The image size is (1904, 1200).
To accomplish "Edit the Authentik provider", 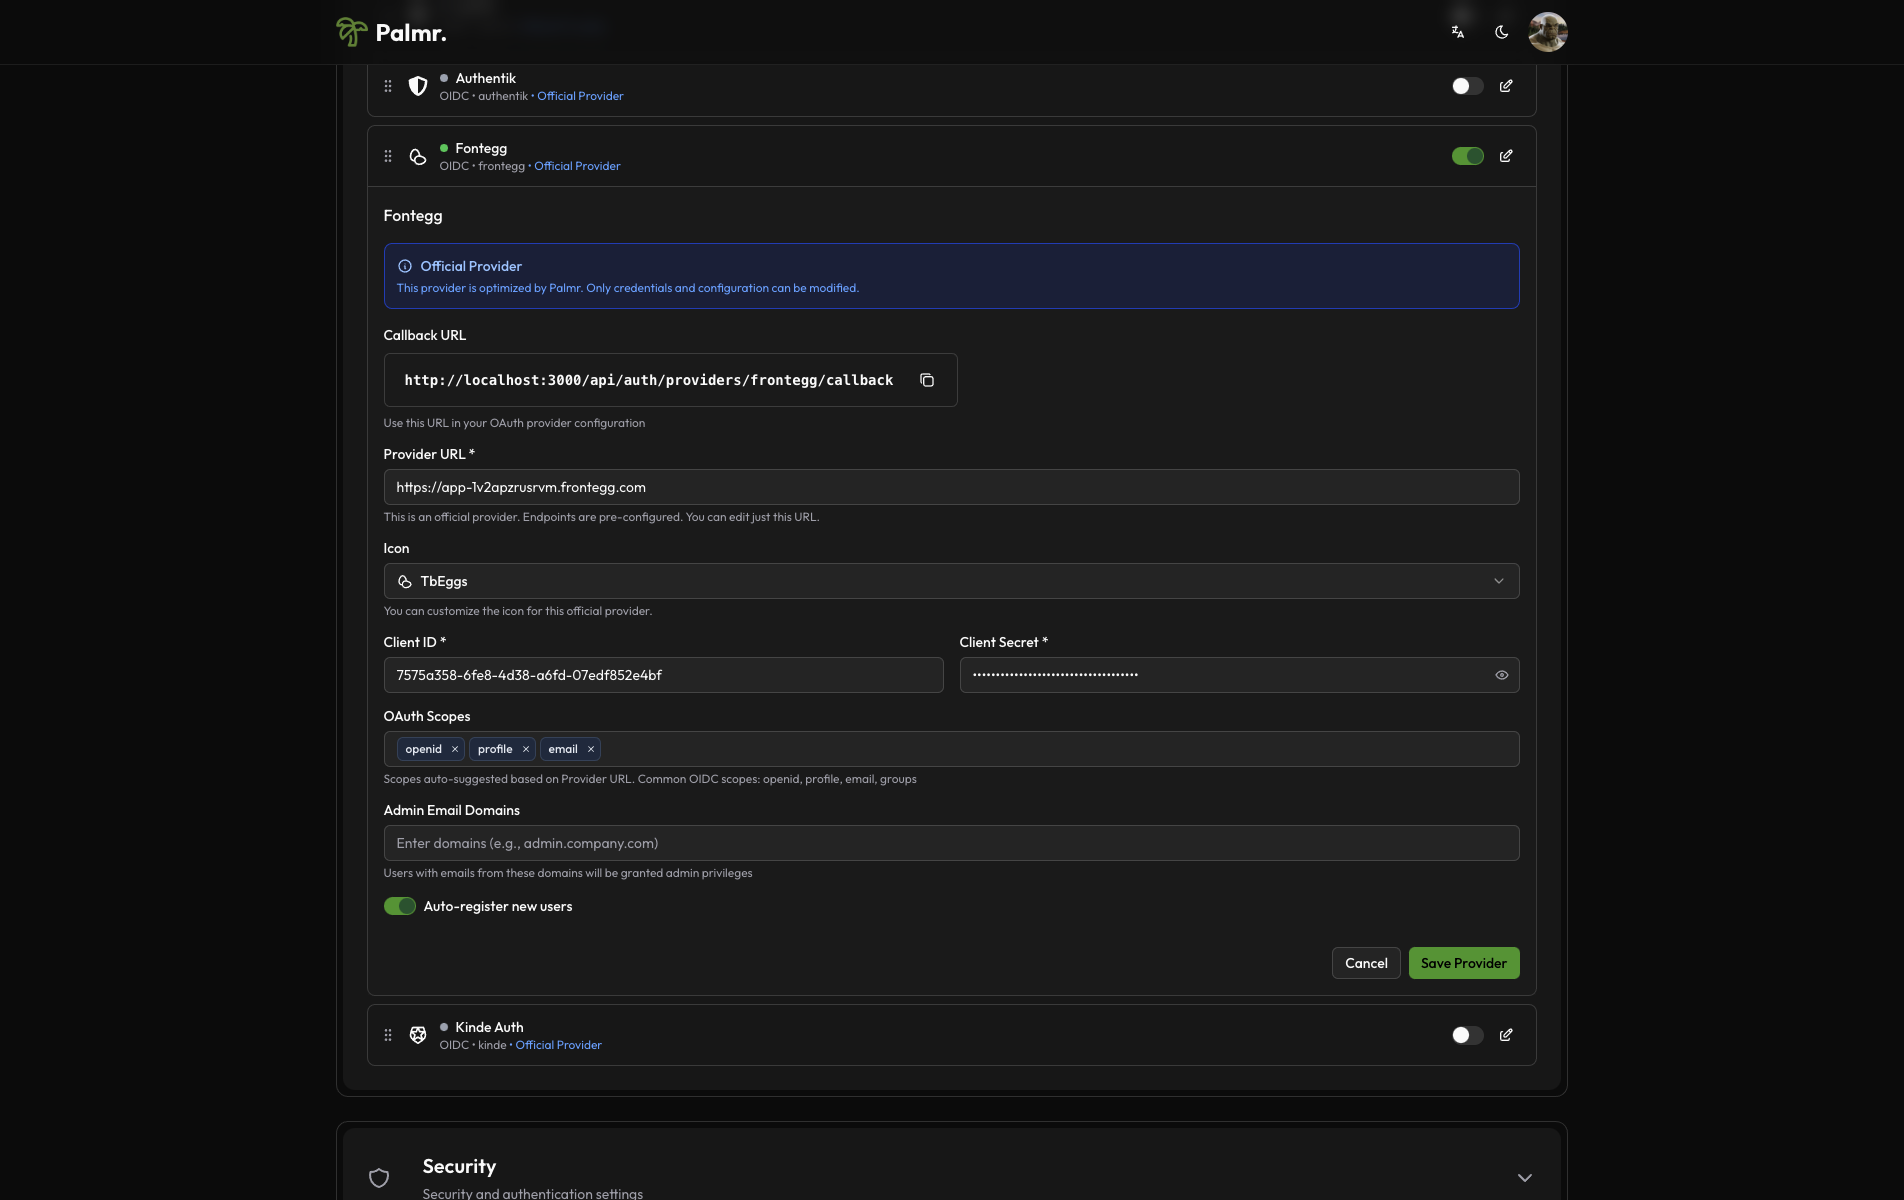I will pyautogui.click(x=1506, y=86).
